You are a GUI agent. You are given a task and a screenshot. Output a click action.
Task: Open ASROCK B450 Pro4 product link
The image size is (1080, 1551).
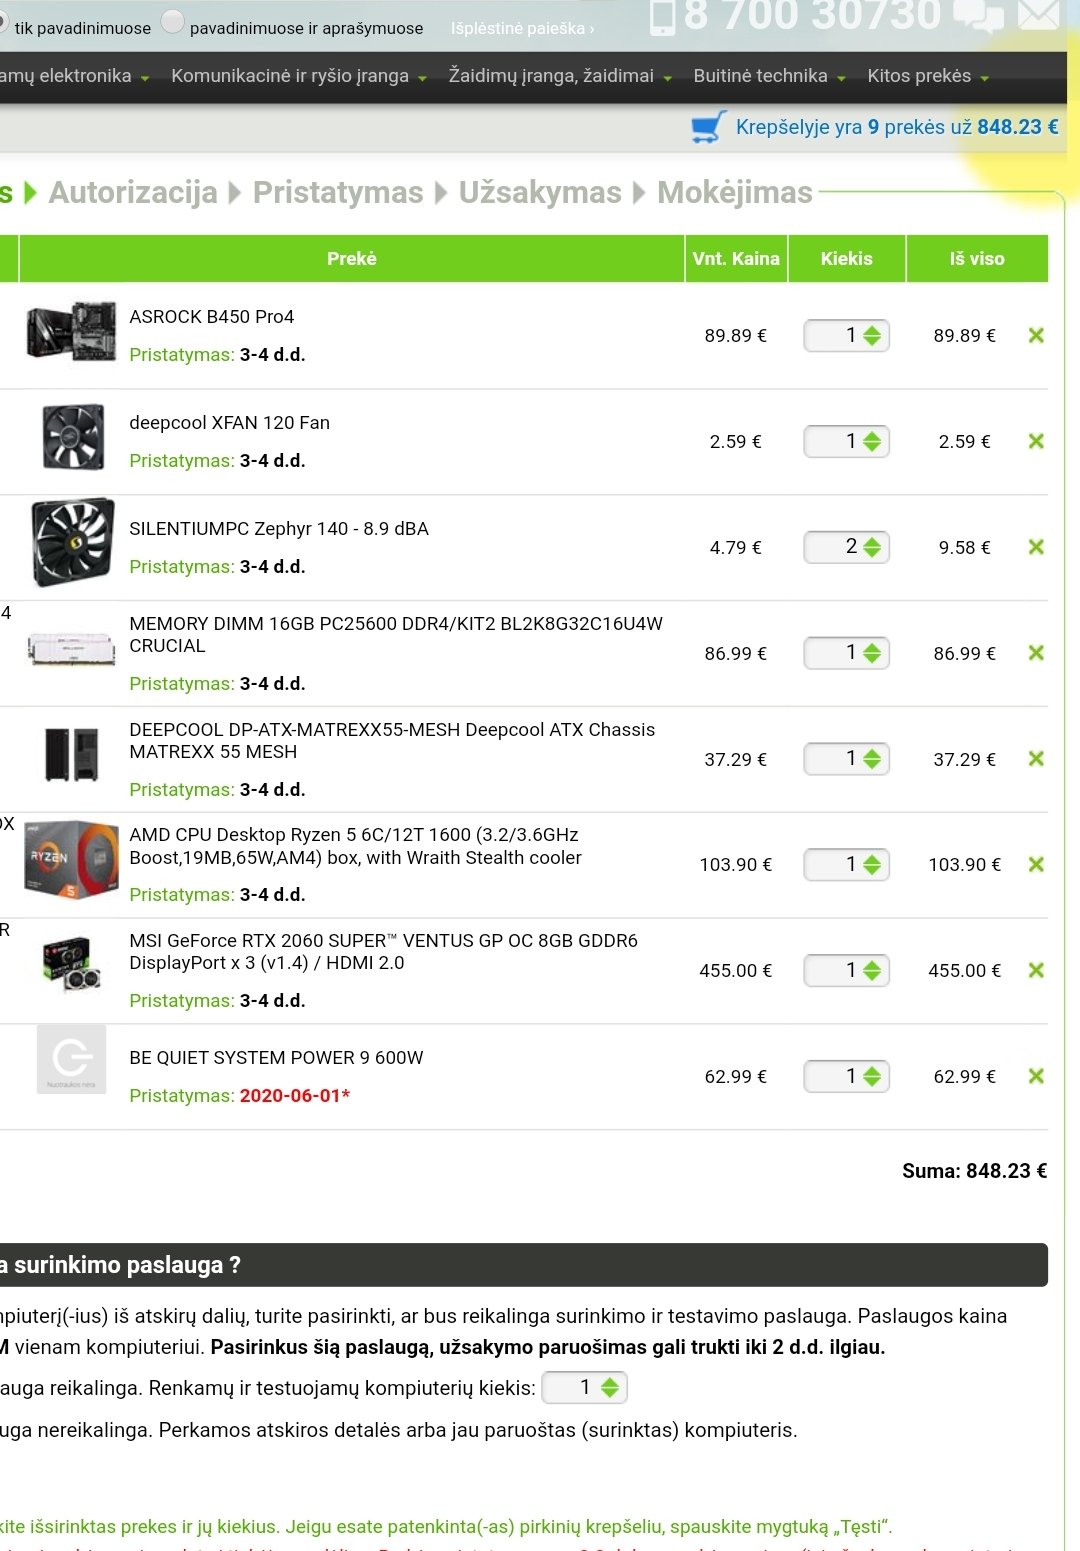(x=212, y=317)
